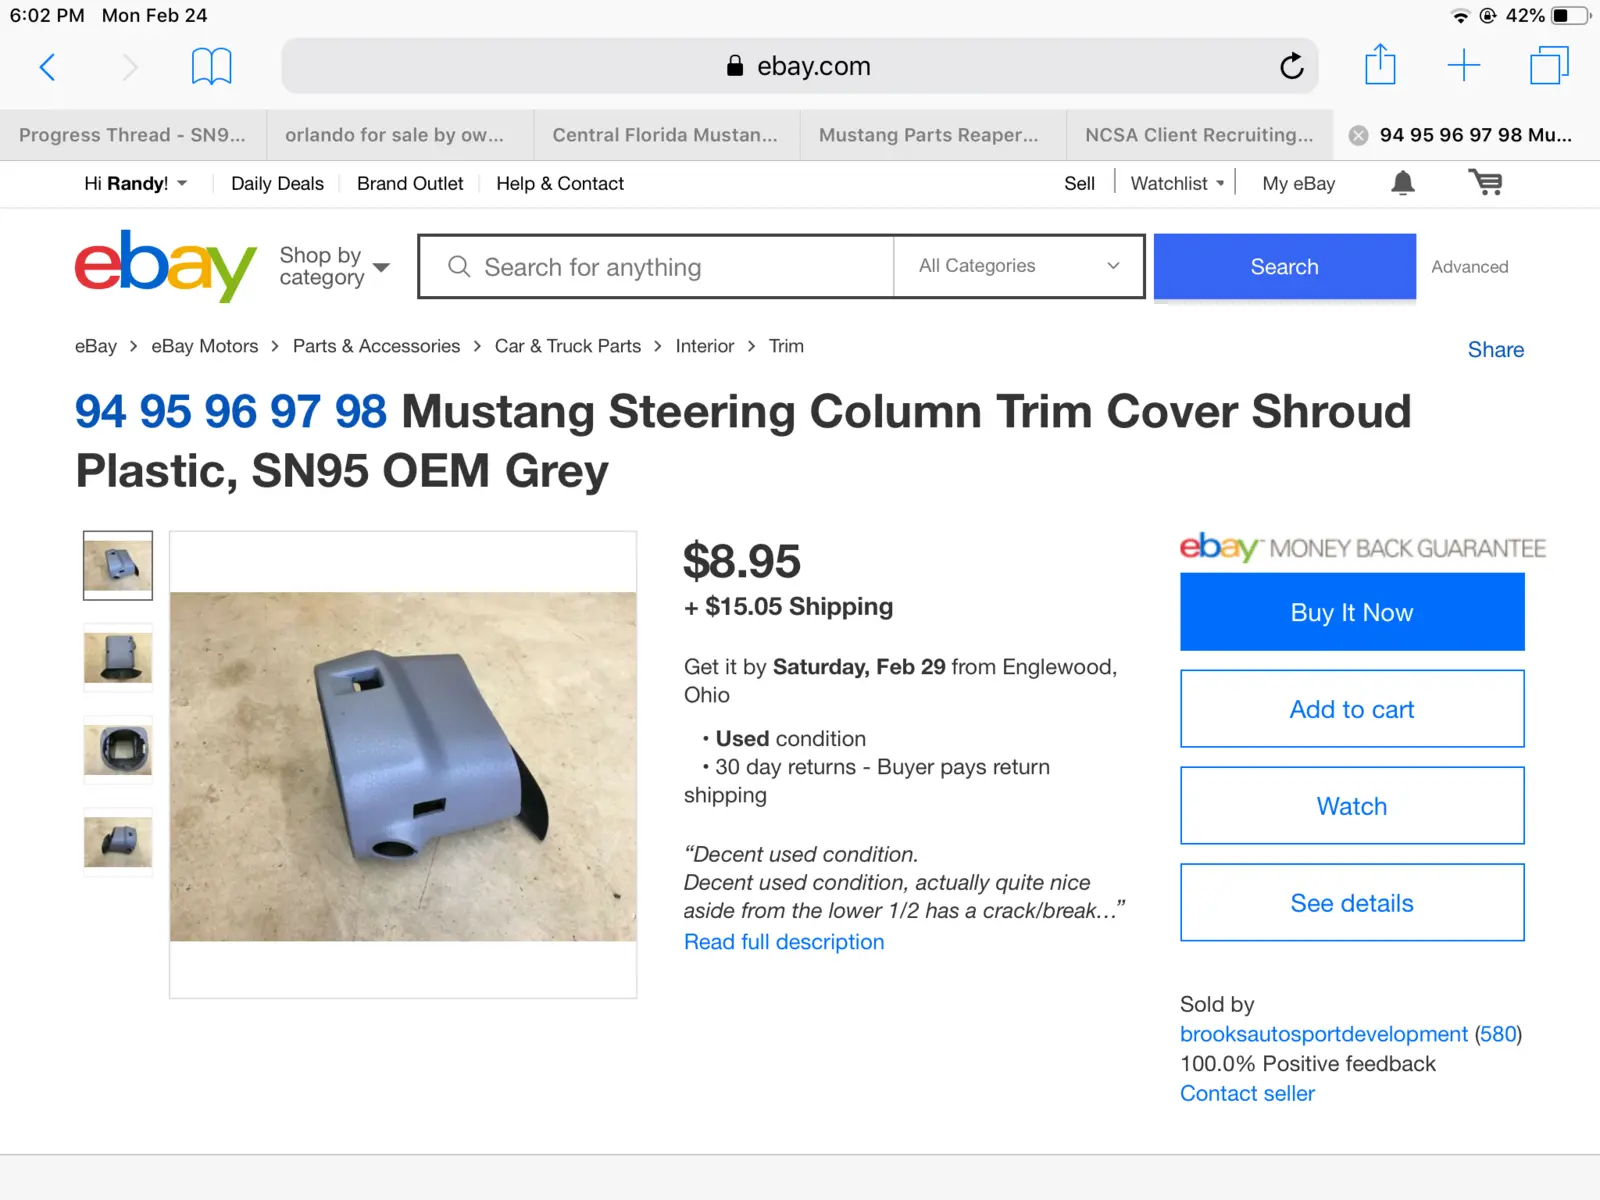Open the All Categories dropdown

point(1018,266)
